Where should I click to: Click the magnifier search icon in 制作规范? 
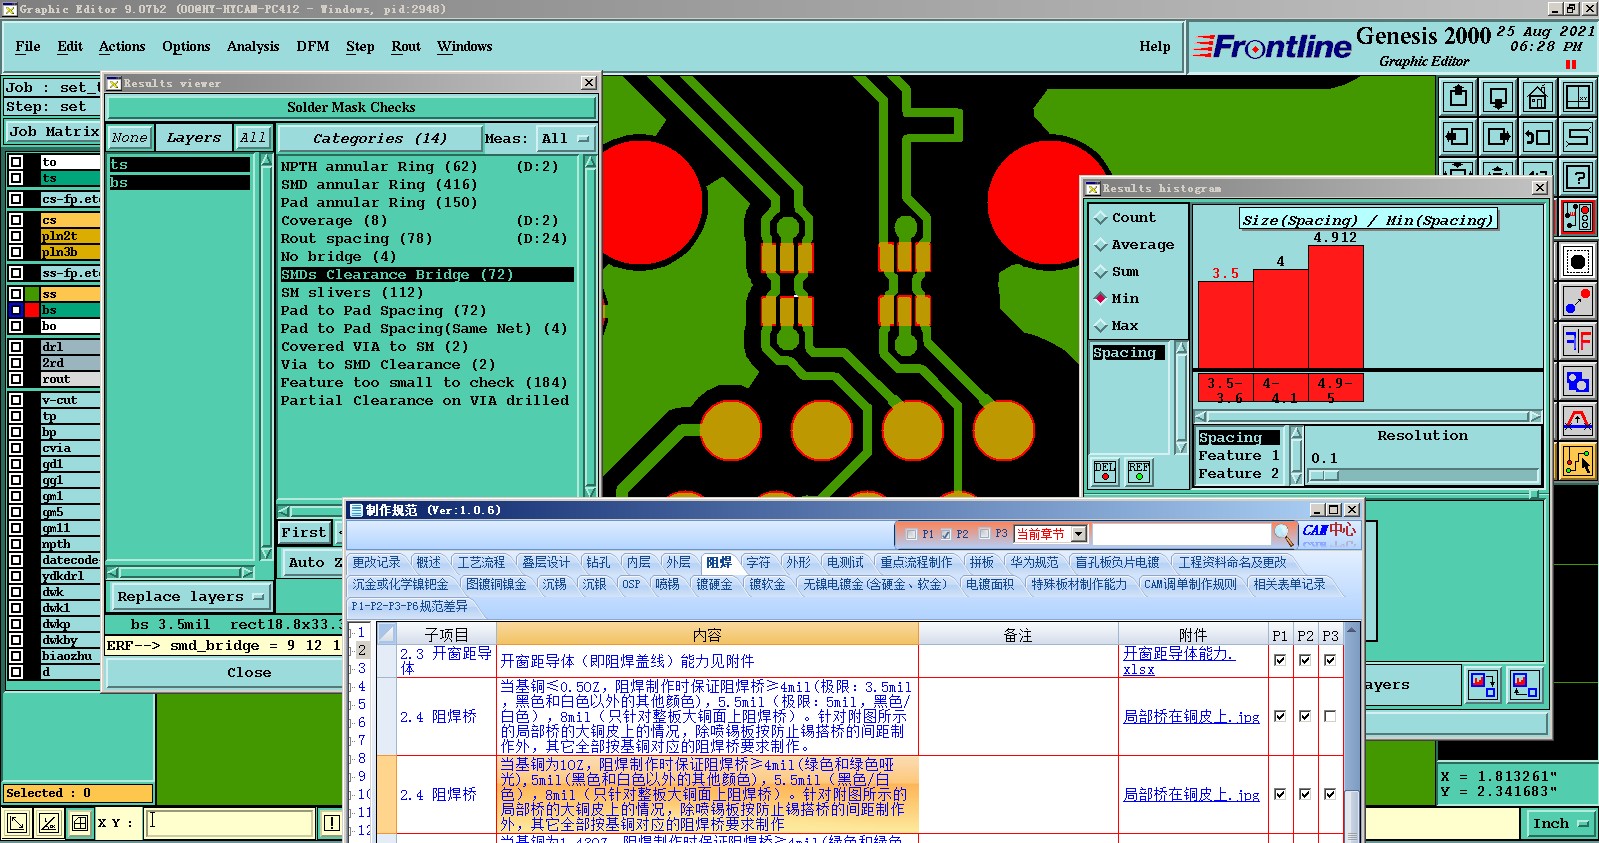(x=1284, y=534)
